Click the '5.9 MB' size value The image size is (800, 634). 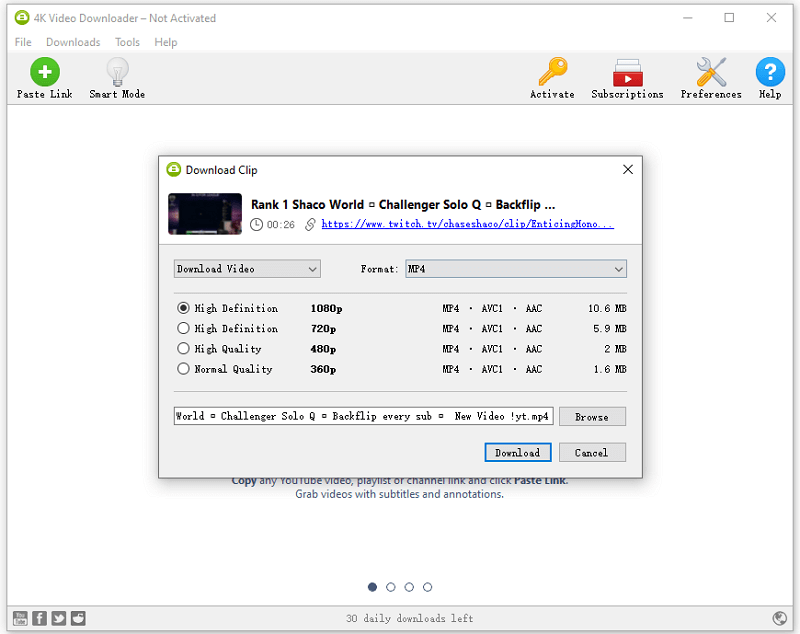610,328
